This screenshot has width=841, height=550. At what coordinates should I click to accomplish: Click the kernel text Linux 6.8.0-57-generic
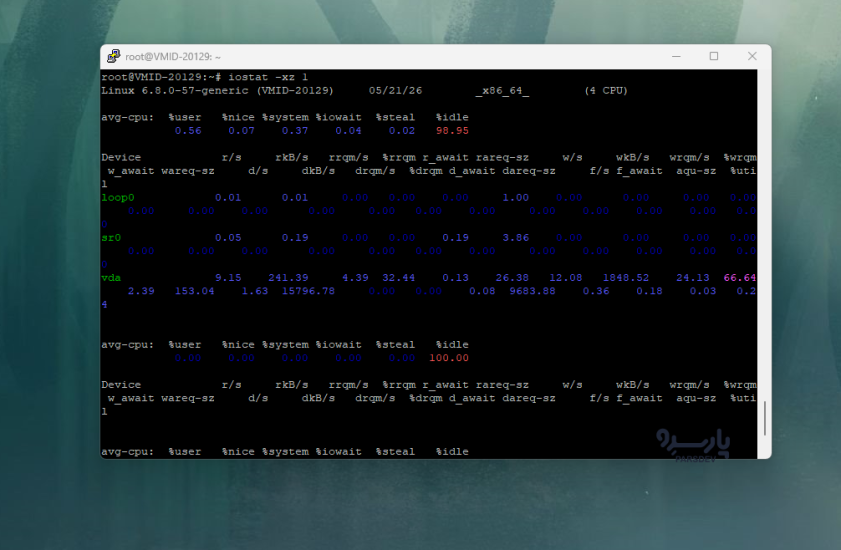pyautogui.click(x=175, y=91)
